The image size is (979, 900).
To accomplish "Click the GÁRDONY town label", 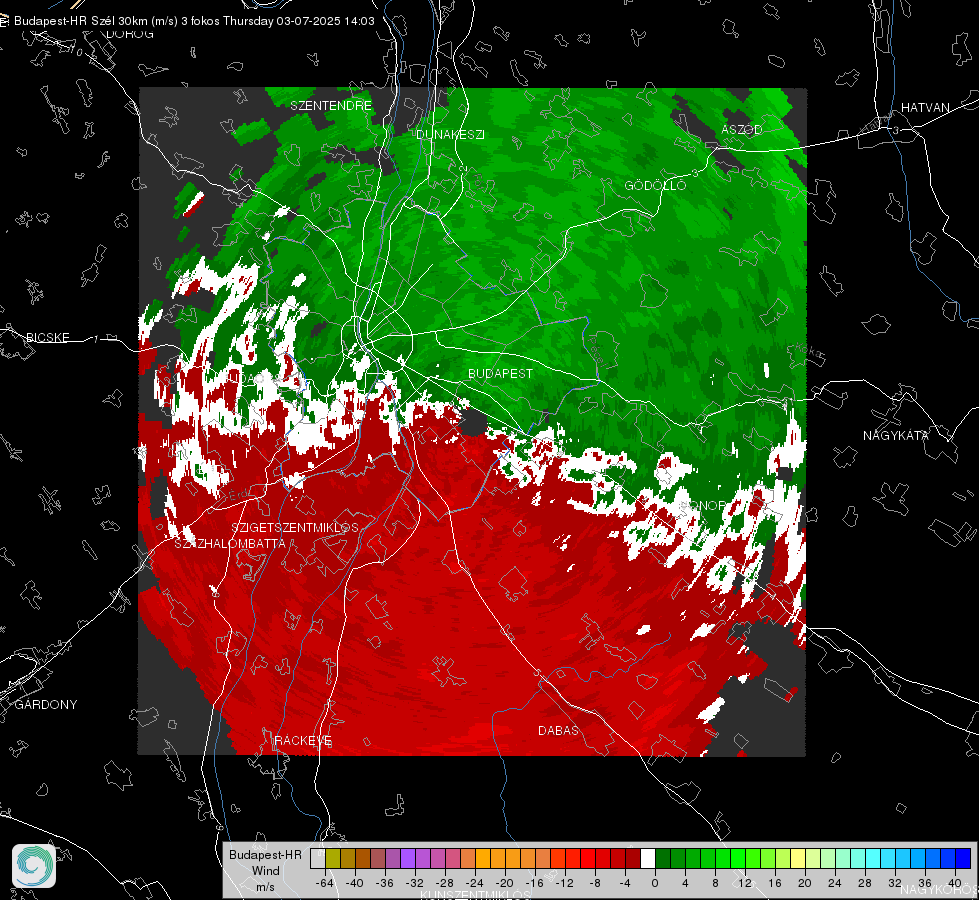I will pos(46,705).
